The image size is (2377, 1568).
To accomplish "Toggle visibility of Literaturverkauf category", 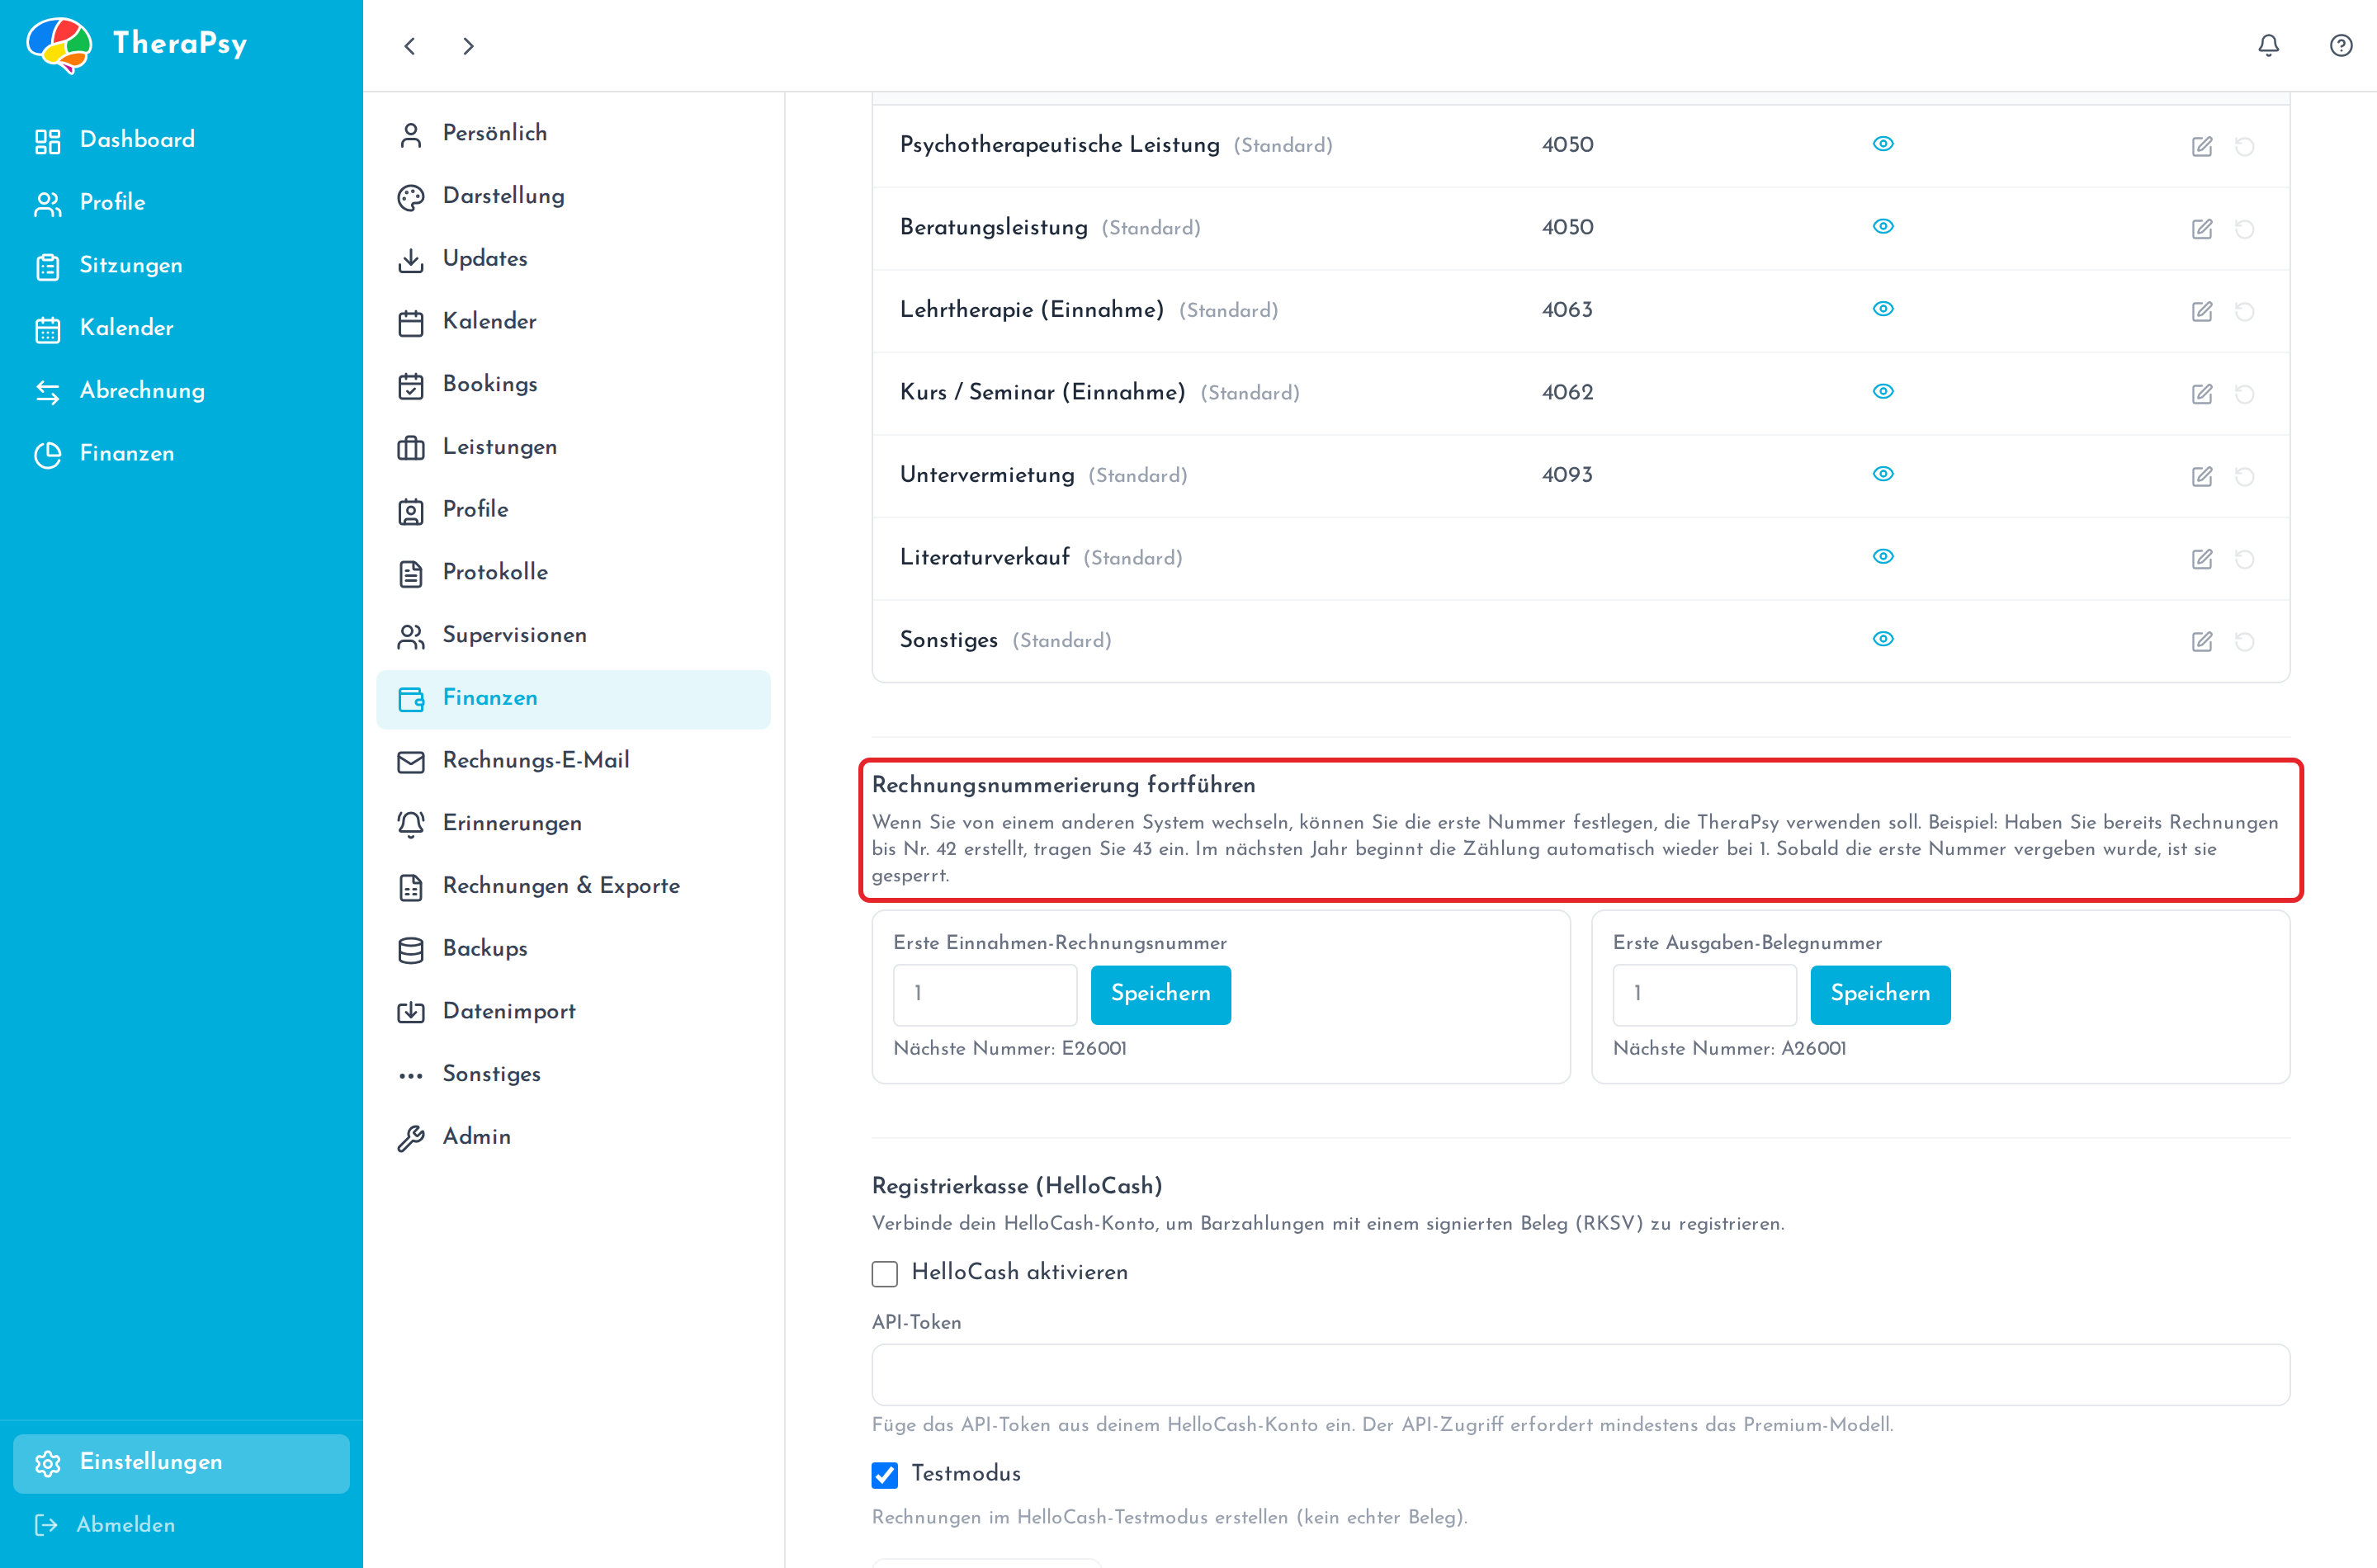I will [x=1883, y=556].
